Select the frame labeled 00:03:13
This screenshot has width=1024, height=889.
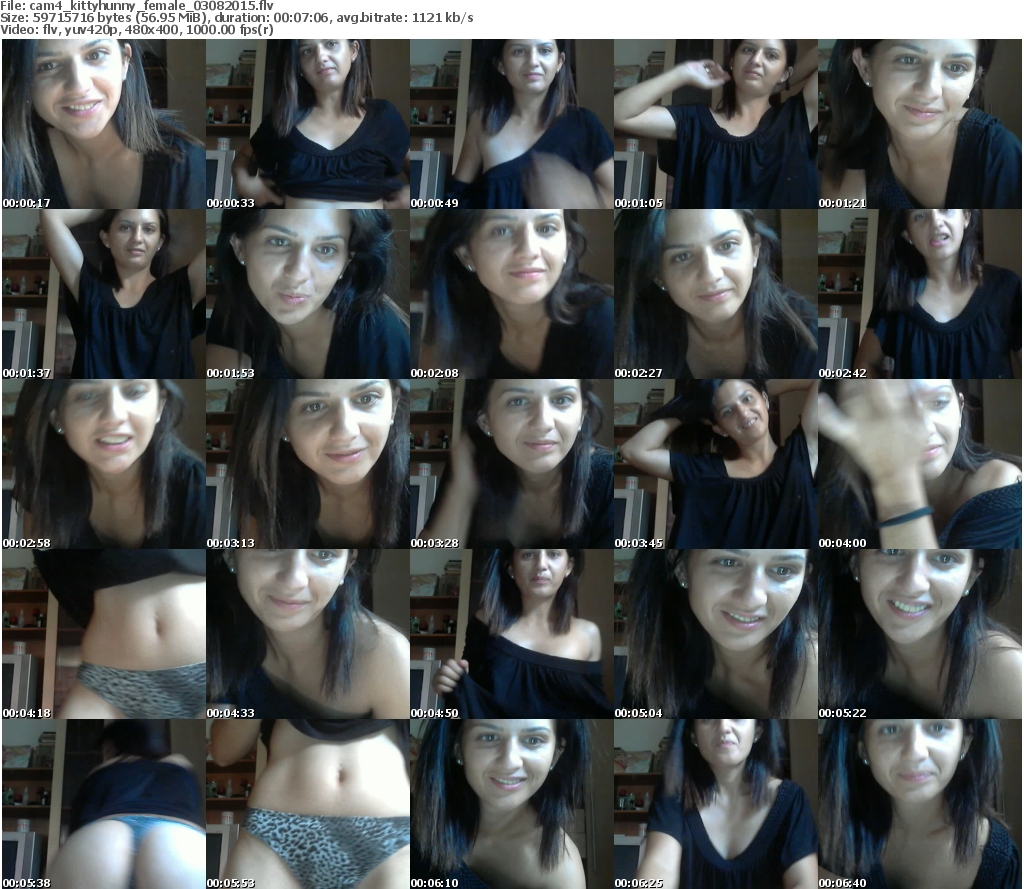308,464
